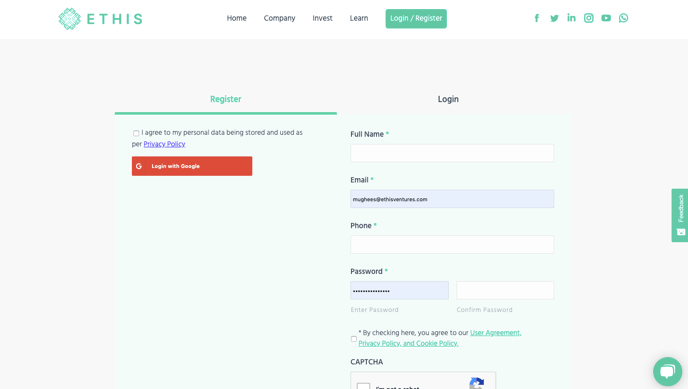Click the Ethis logo
The image size is (688, 389).
pyautogui.click(x=100, y=19)
